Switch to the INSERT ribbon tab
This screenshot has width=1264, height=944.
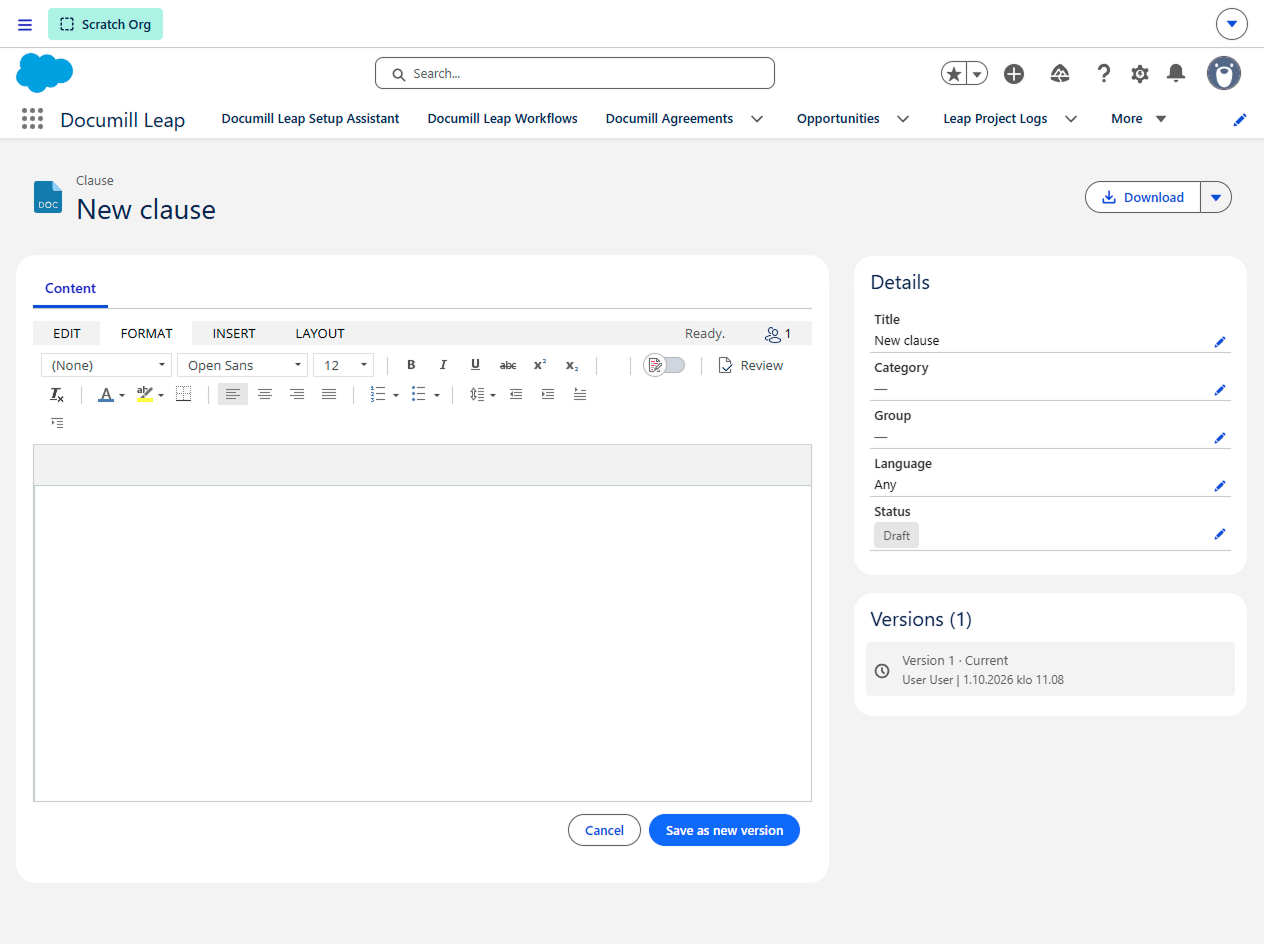coord(234,333)
